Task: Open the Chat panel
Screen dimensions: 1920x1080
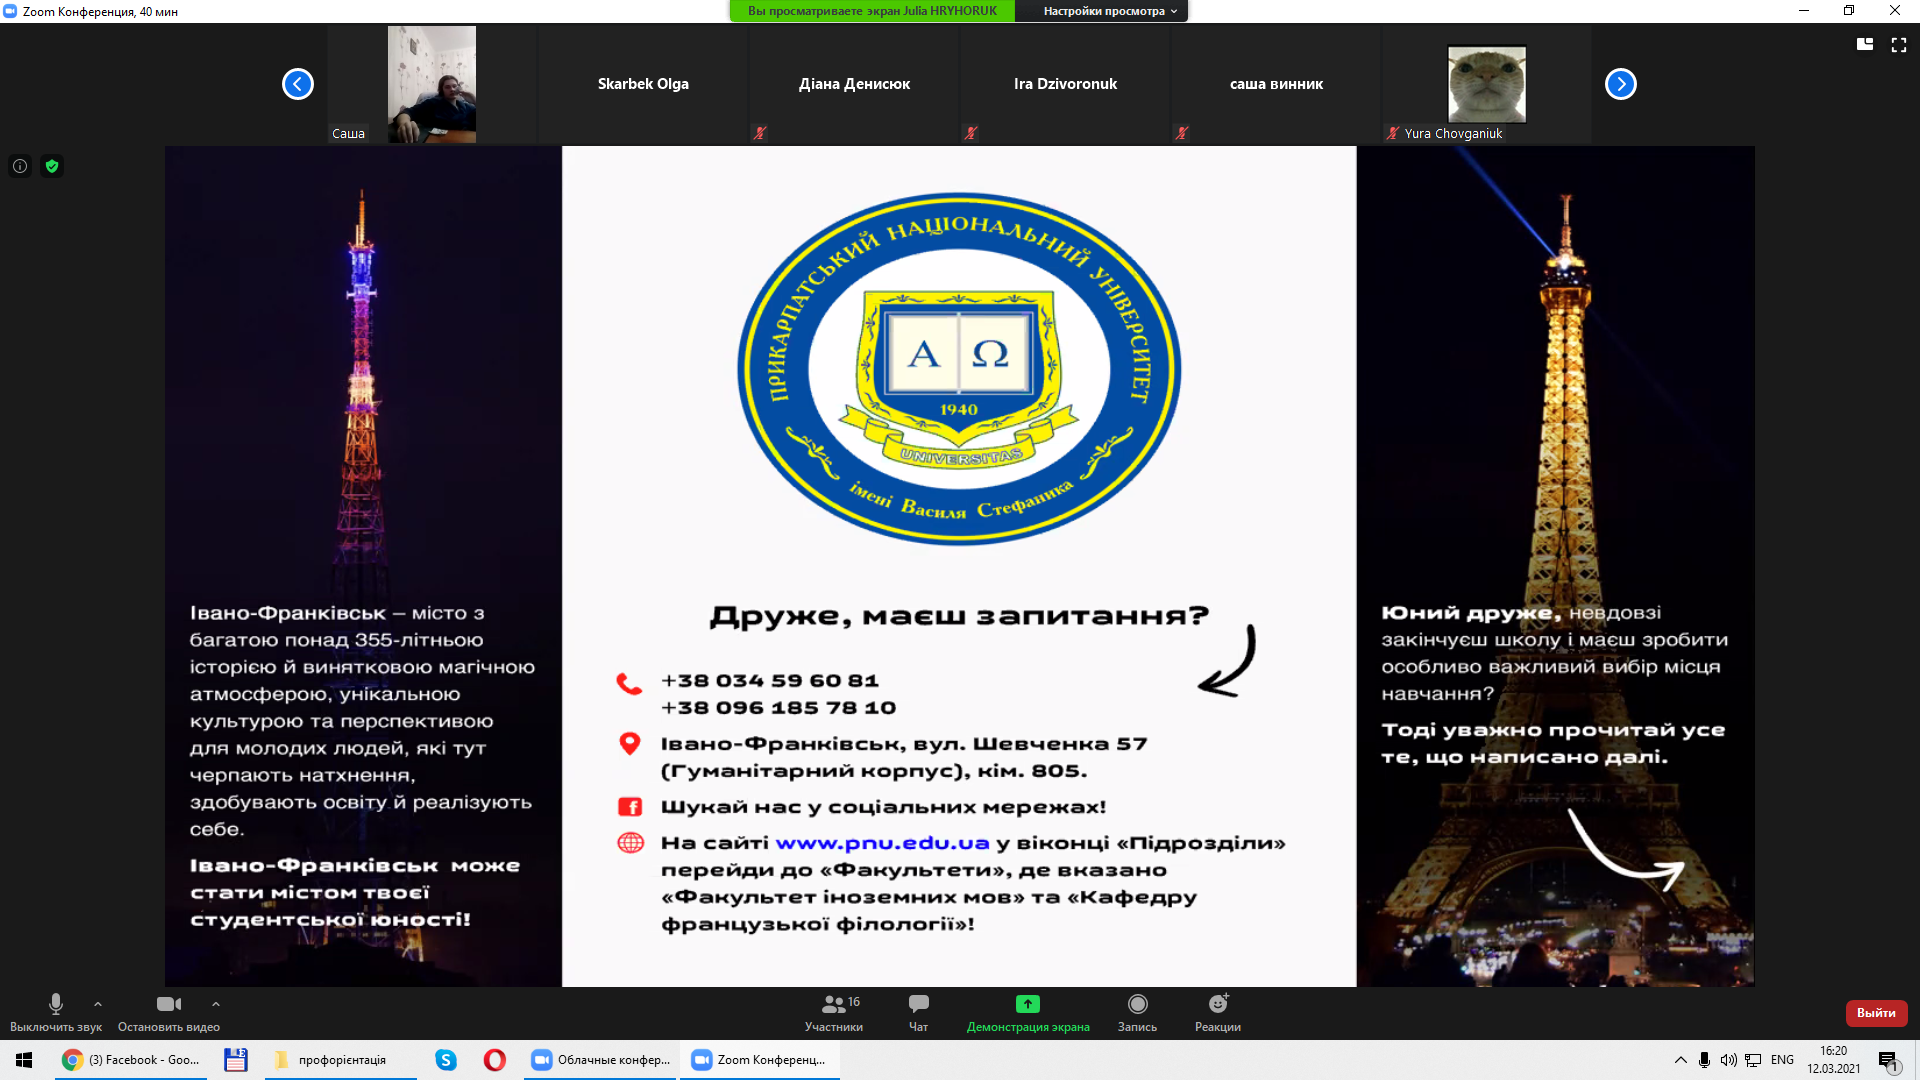Action: [x=918, y=1013]
